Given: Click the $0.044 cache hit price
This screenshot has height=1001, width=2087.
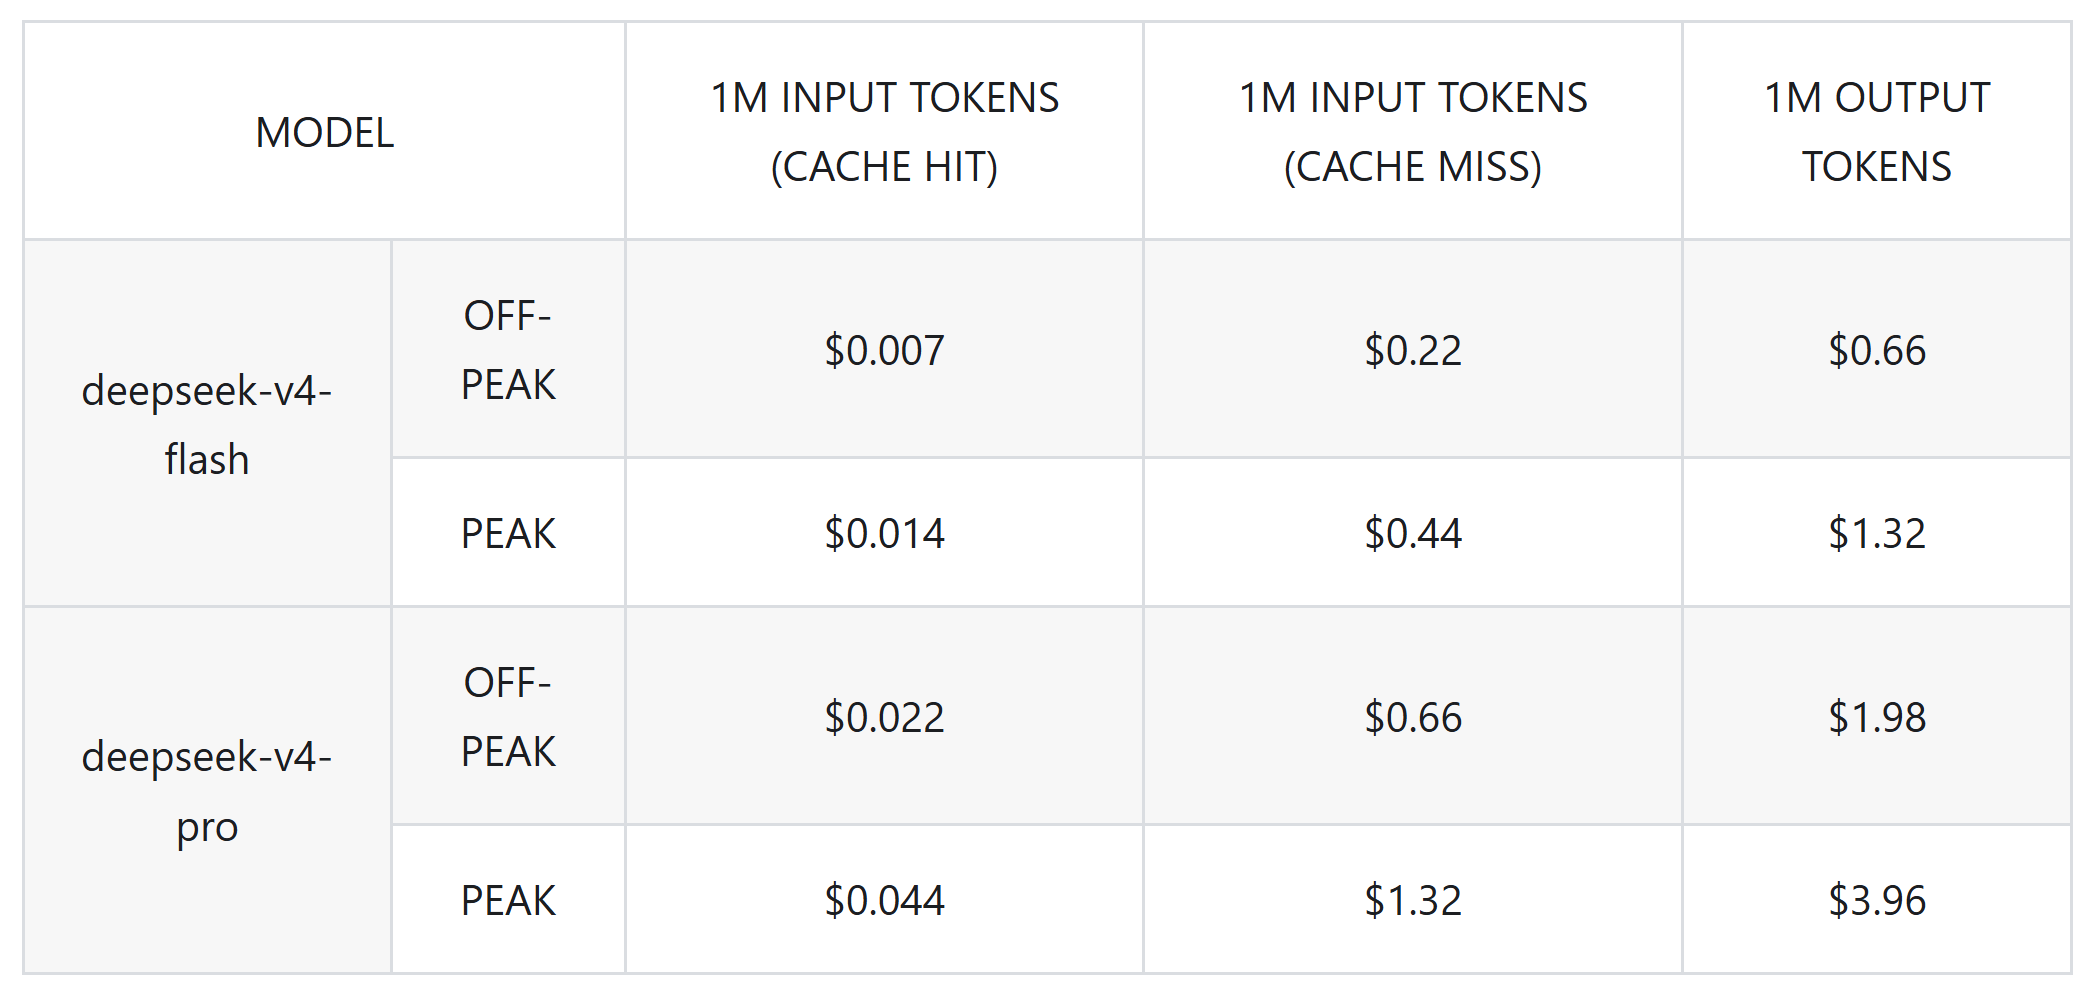Looking at the screenshot, I should (x=884, y=900).
